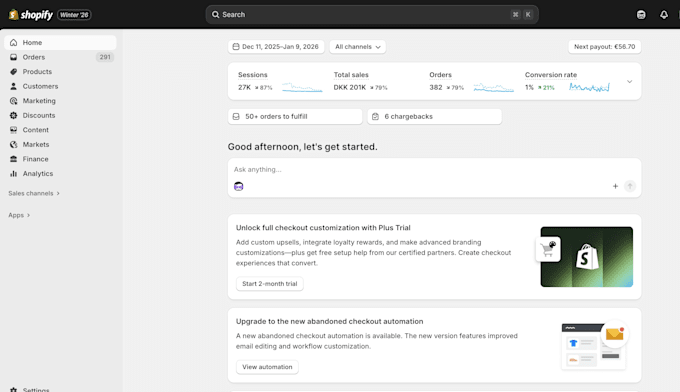This screenshot has width=680, height=392.
Task: Click the Cmd K shortcut hint
Action: pos(522,15)
